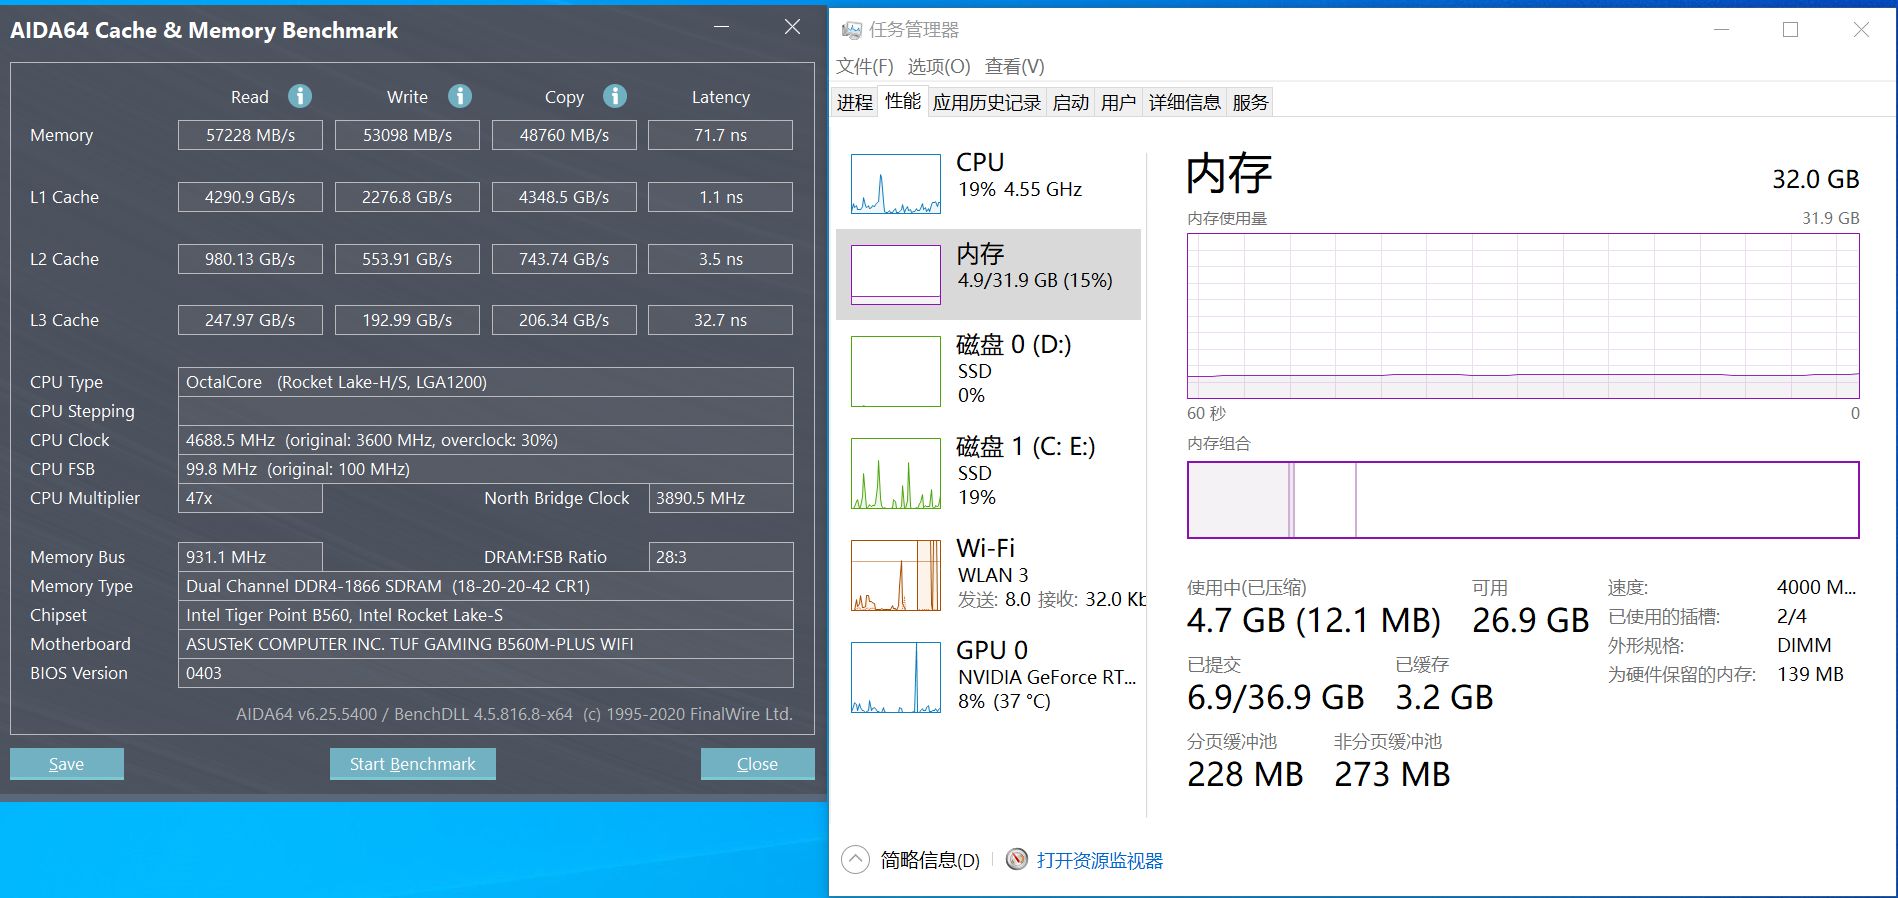Select the 磁盘 0 (D:) graph thumbnail

896,371
